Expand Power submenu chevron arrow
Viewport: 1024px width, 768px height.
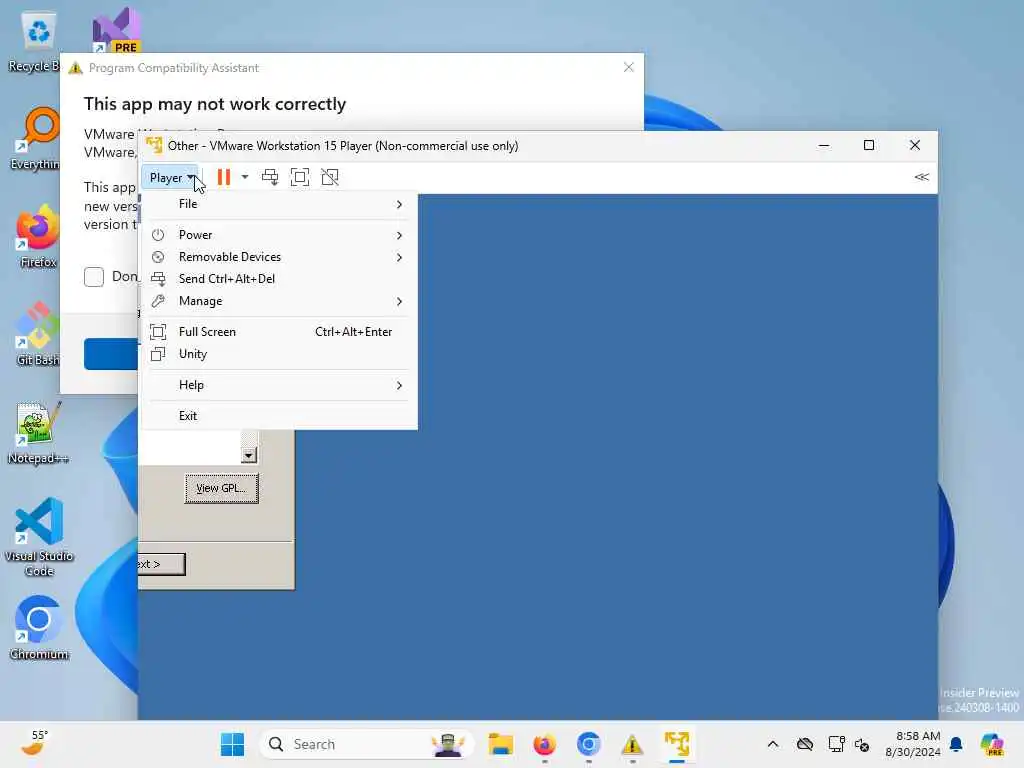coord(399,235)
